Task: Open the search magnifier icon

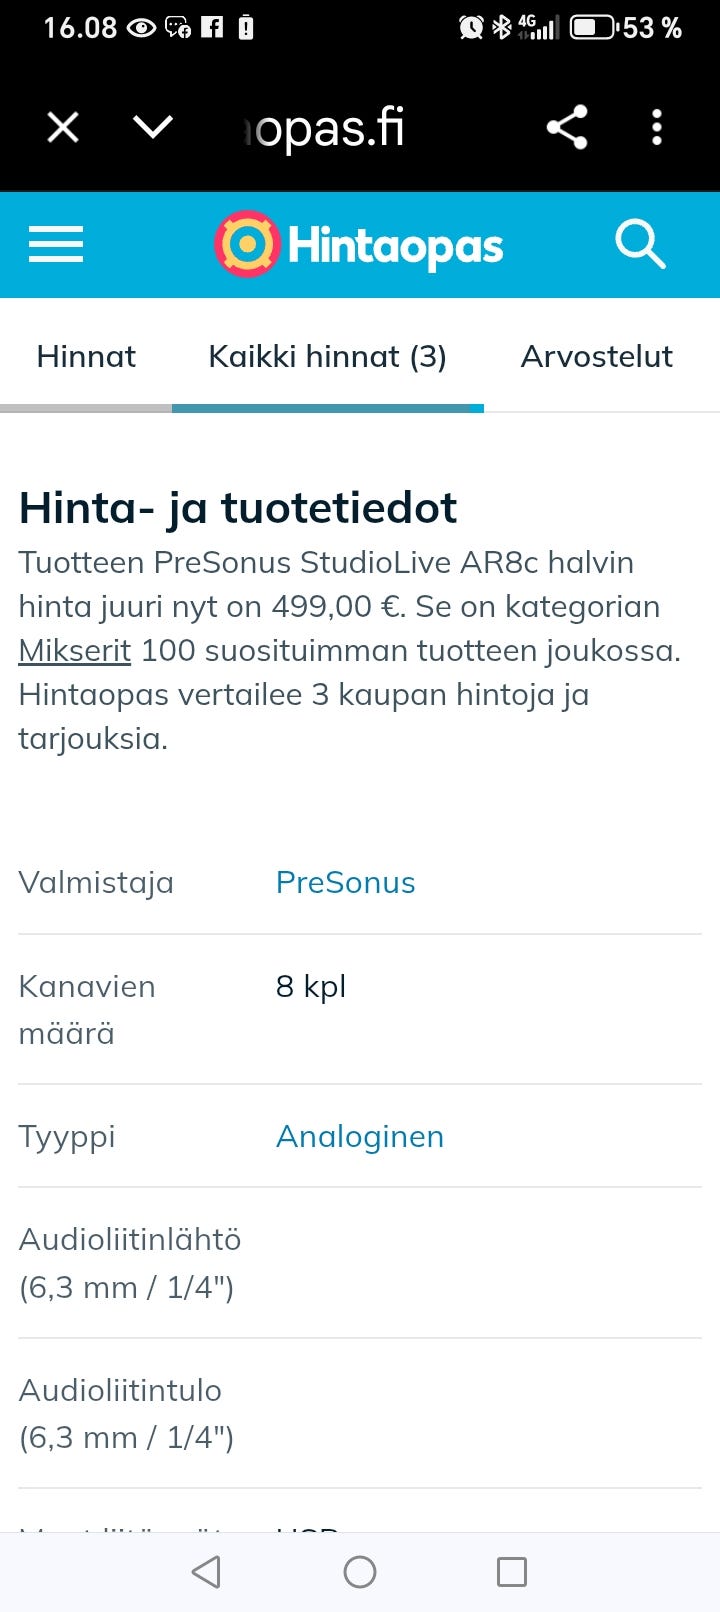Action: point(639,244)
